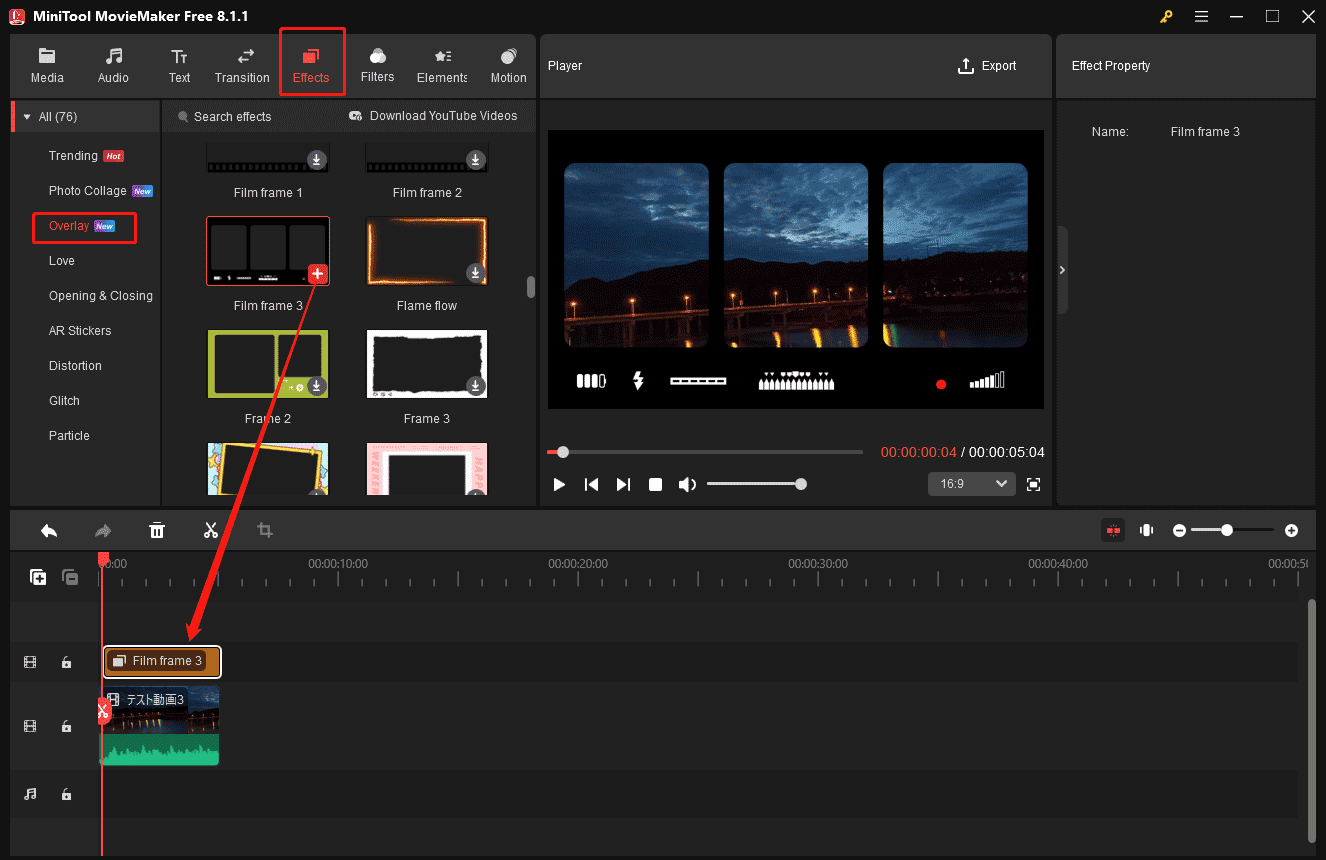Image resolution: width=1326 pixels, height=860 pixels.
Task: Toggle lock on the video track
Action: coord(66,726)
